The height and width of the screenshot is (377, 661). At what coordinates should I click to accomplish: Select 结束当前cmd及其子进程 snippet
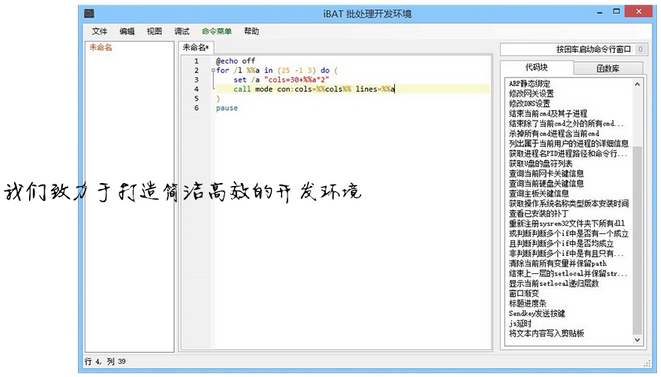click(x=548, y=113)
